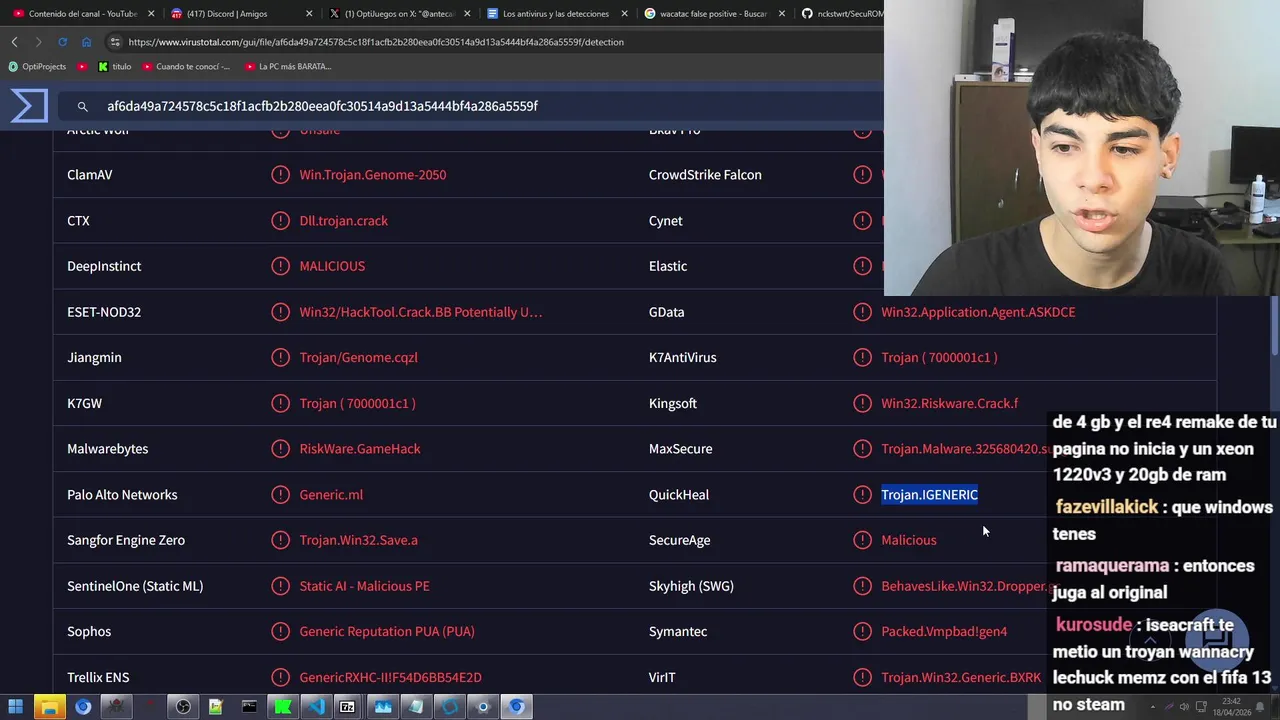The height and width of the screenshot is (720, 1280).
Task: Click 'Win32/HackTool.Crack.BB Potentially U...' result
Action: pyautogui.click(x=420, y=312)
